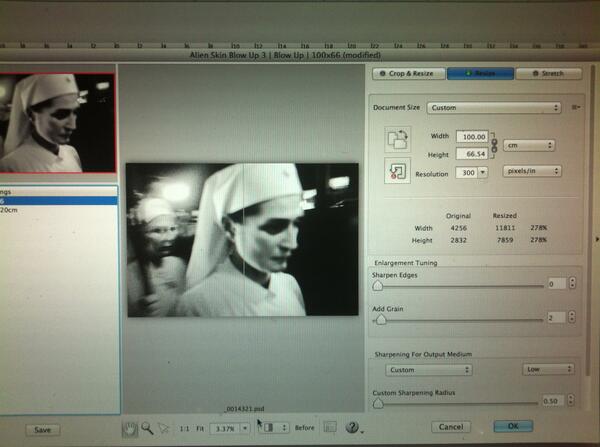Click the panel layout icon next to Before
Screen dimensions: 600x447
[x=329, y=427]
